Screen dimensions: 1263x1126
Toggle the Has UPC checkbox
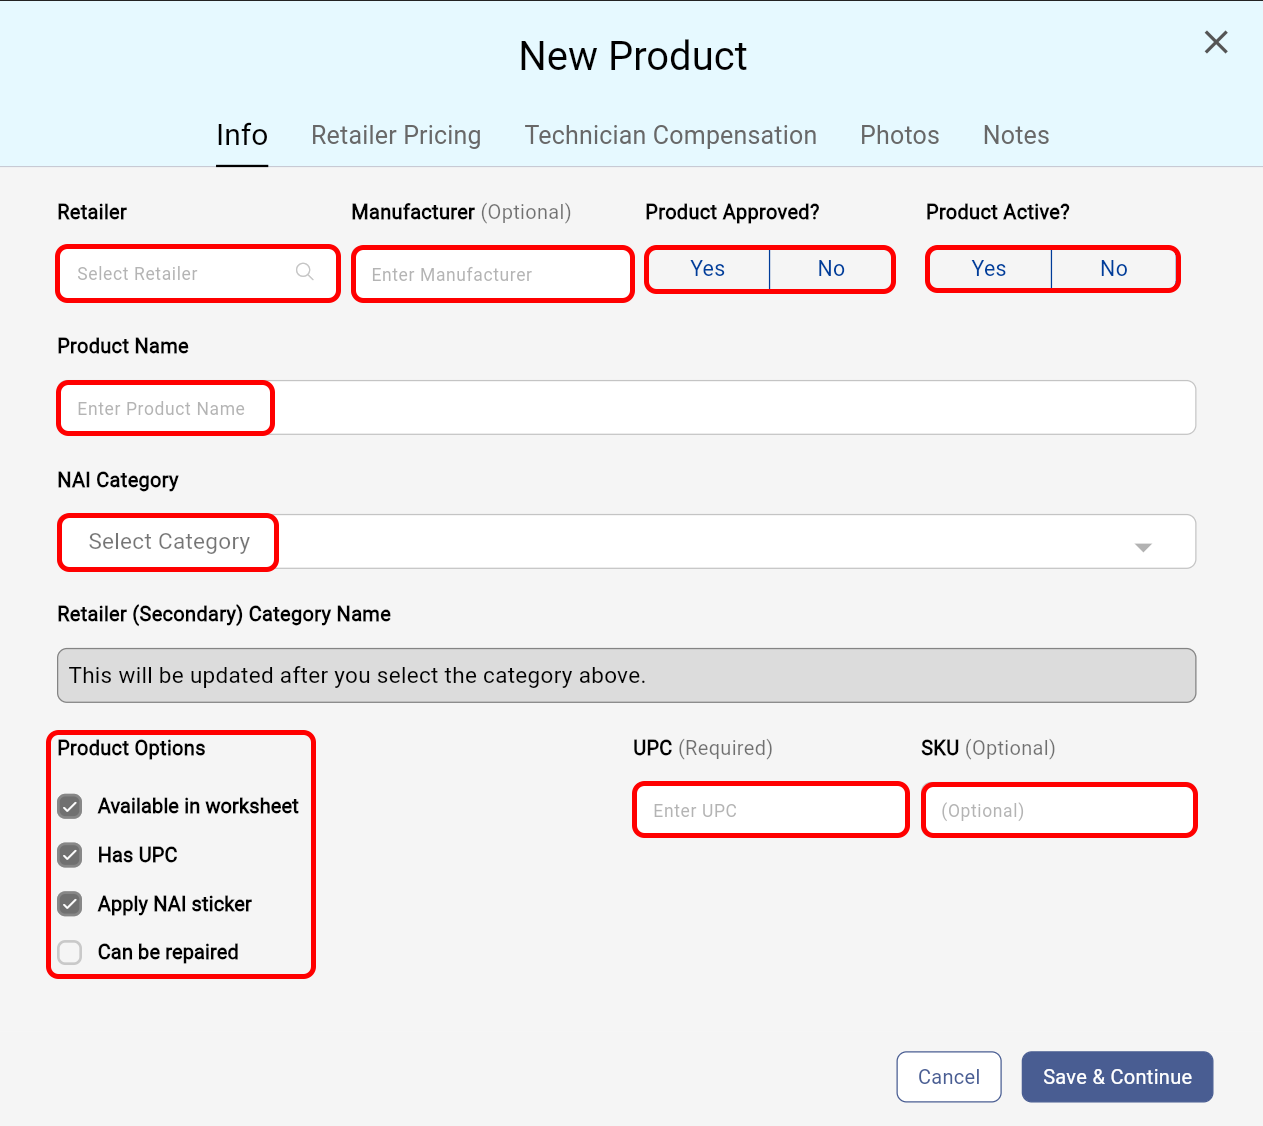coord(70,855)
